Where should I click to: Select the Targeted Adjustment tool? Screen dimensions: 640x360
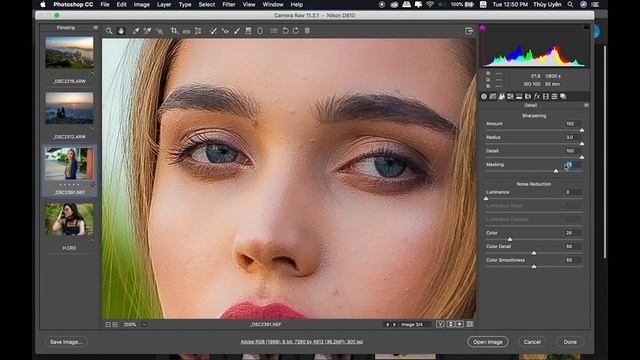160,31
